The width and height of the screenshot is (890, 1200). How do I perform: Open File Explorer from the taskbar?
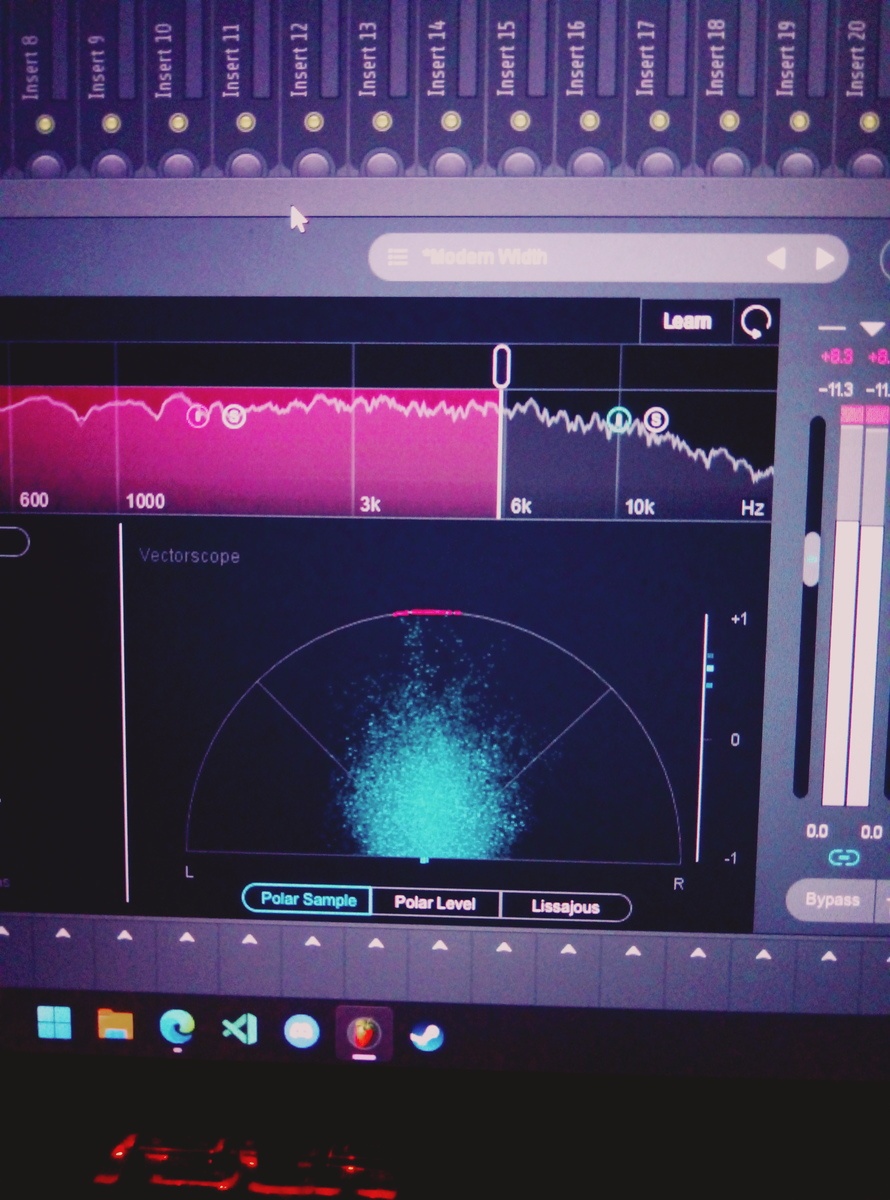pos(115,1024)
